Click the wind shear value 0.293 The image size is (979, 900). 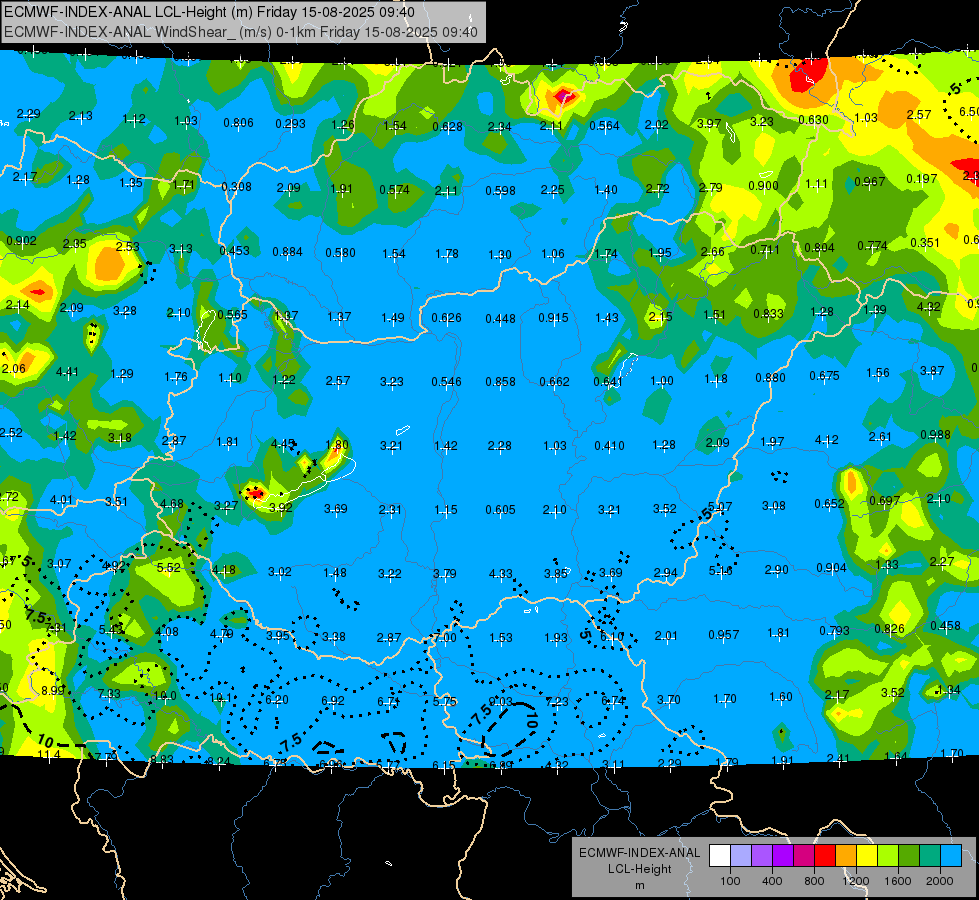tap(290, 124)
